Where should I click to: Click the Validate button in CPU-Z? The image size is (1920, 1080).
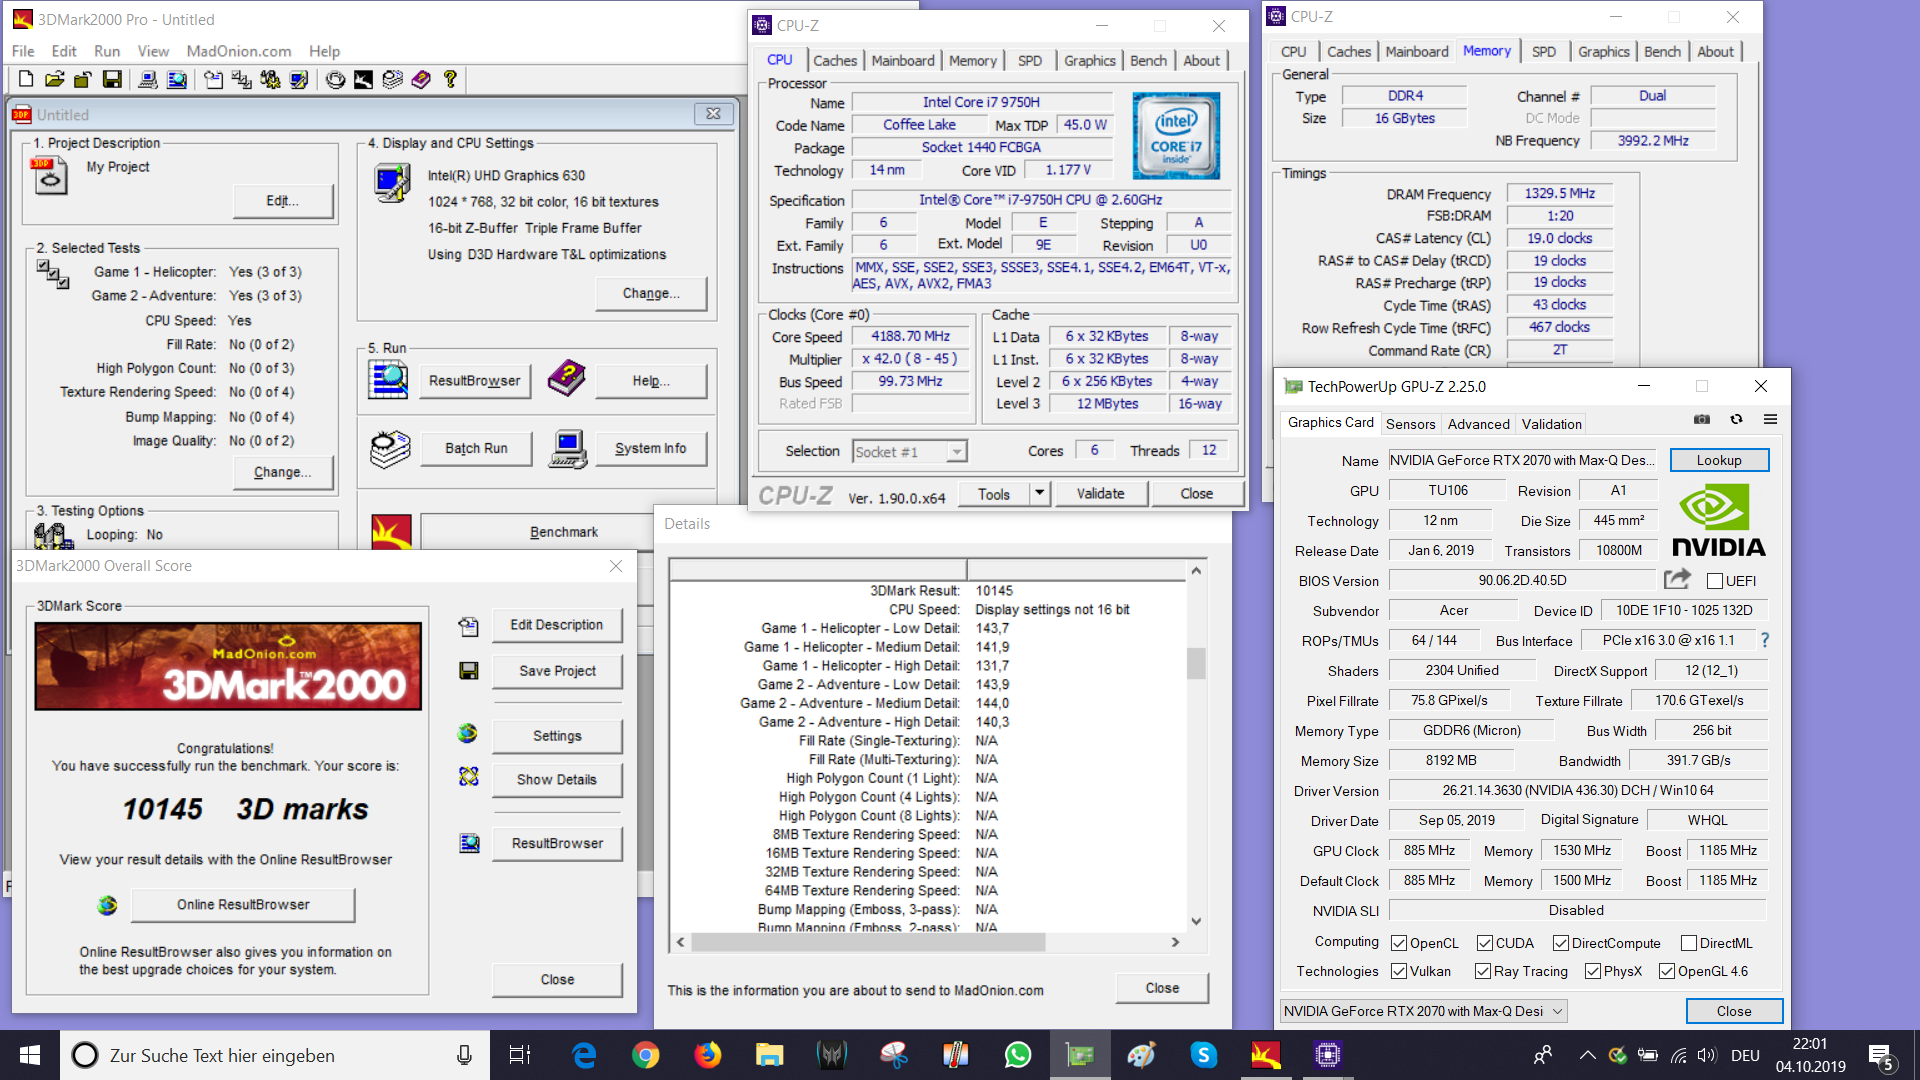pyautogui.click(x=1100, y=493)
